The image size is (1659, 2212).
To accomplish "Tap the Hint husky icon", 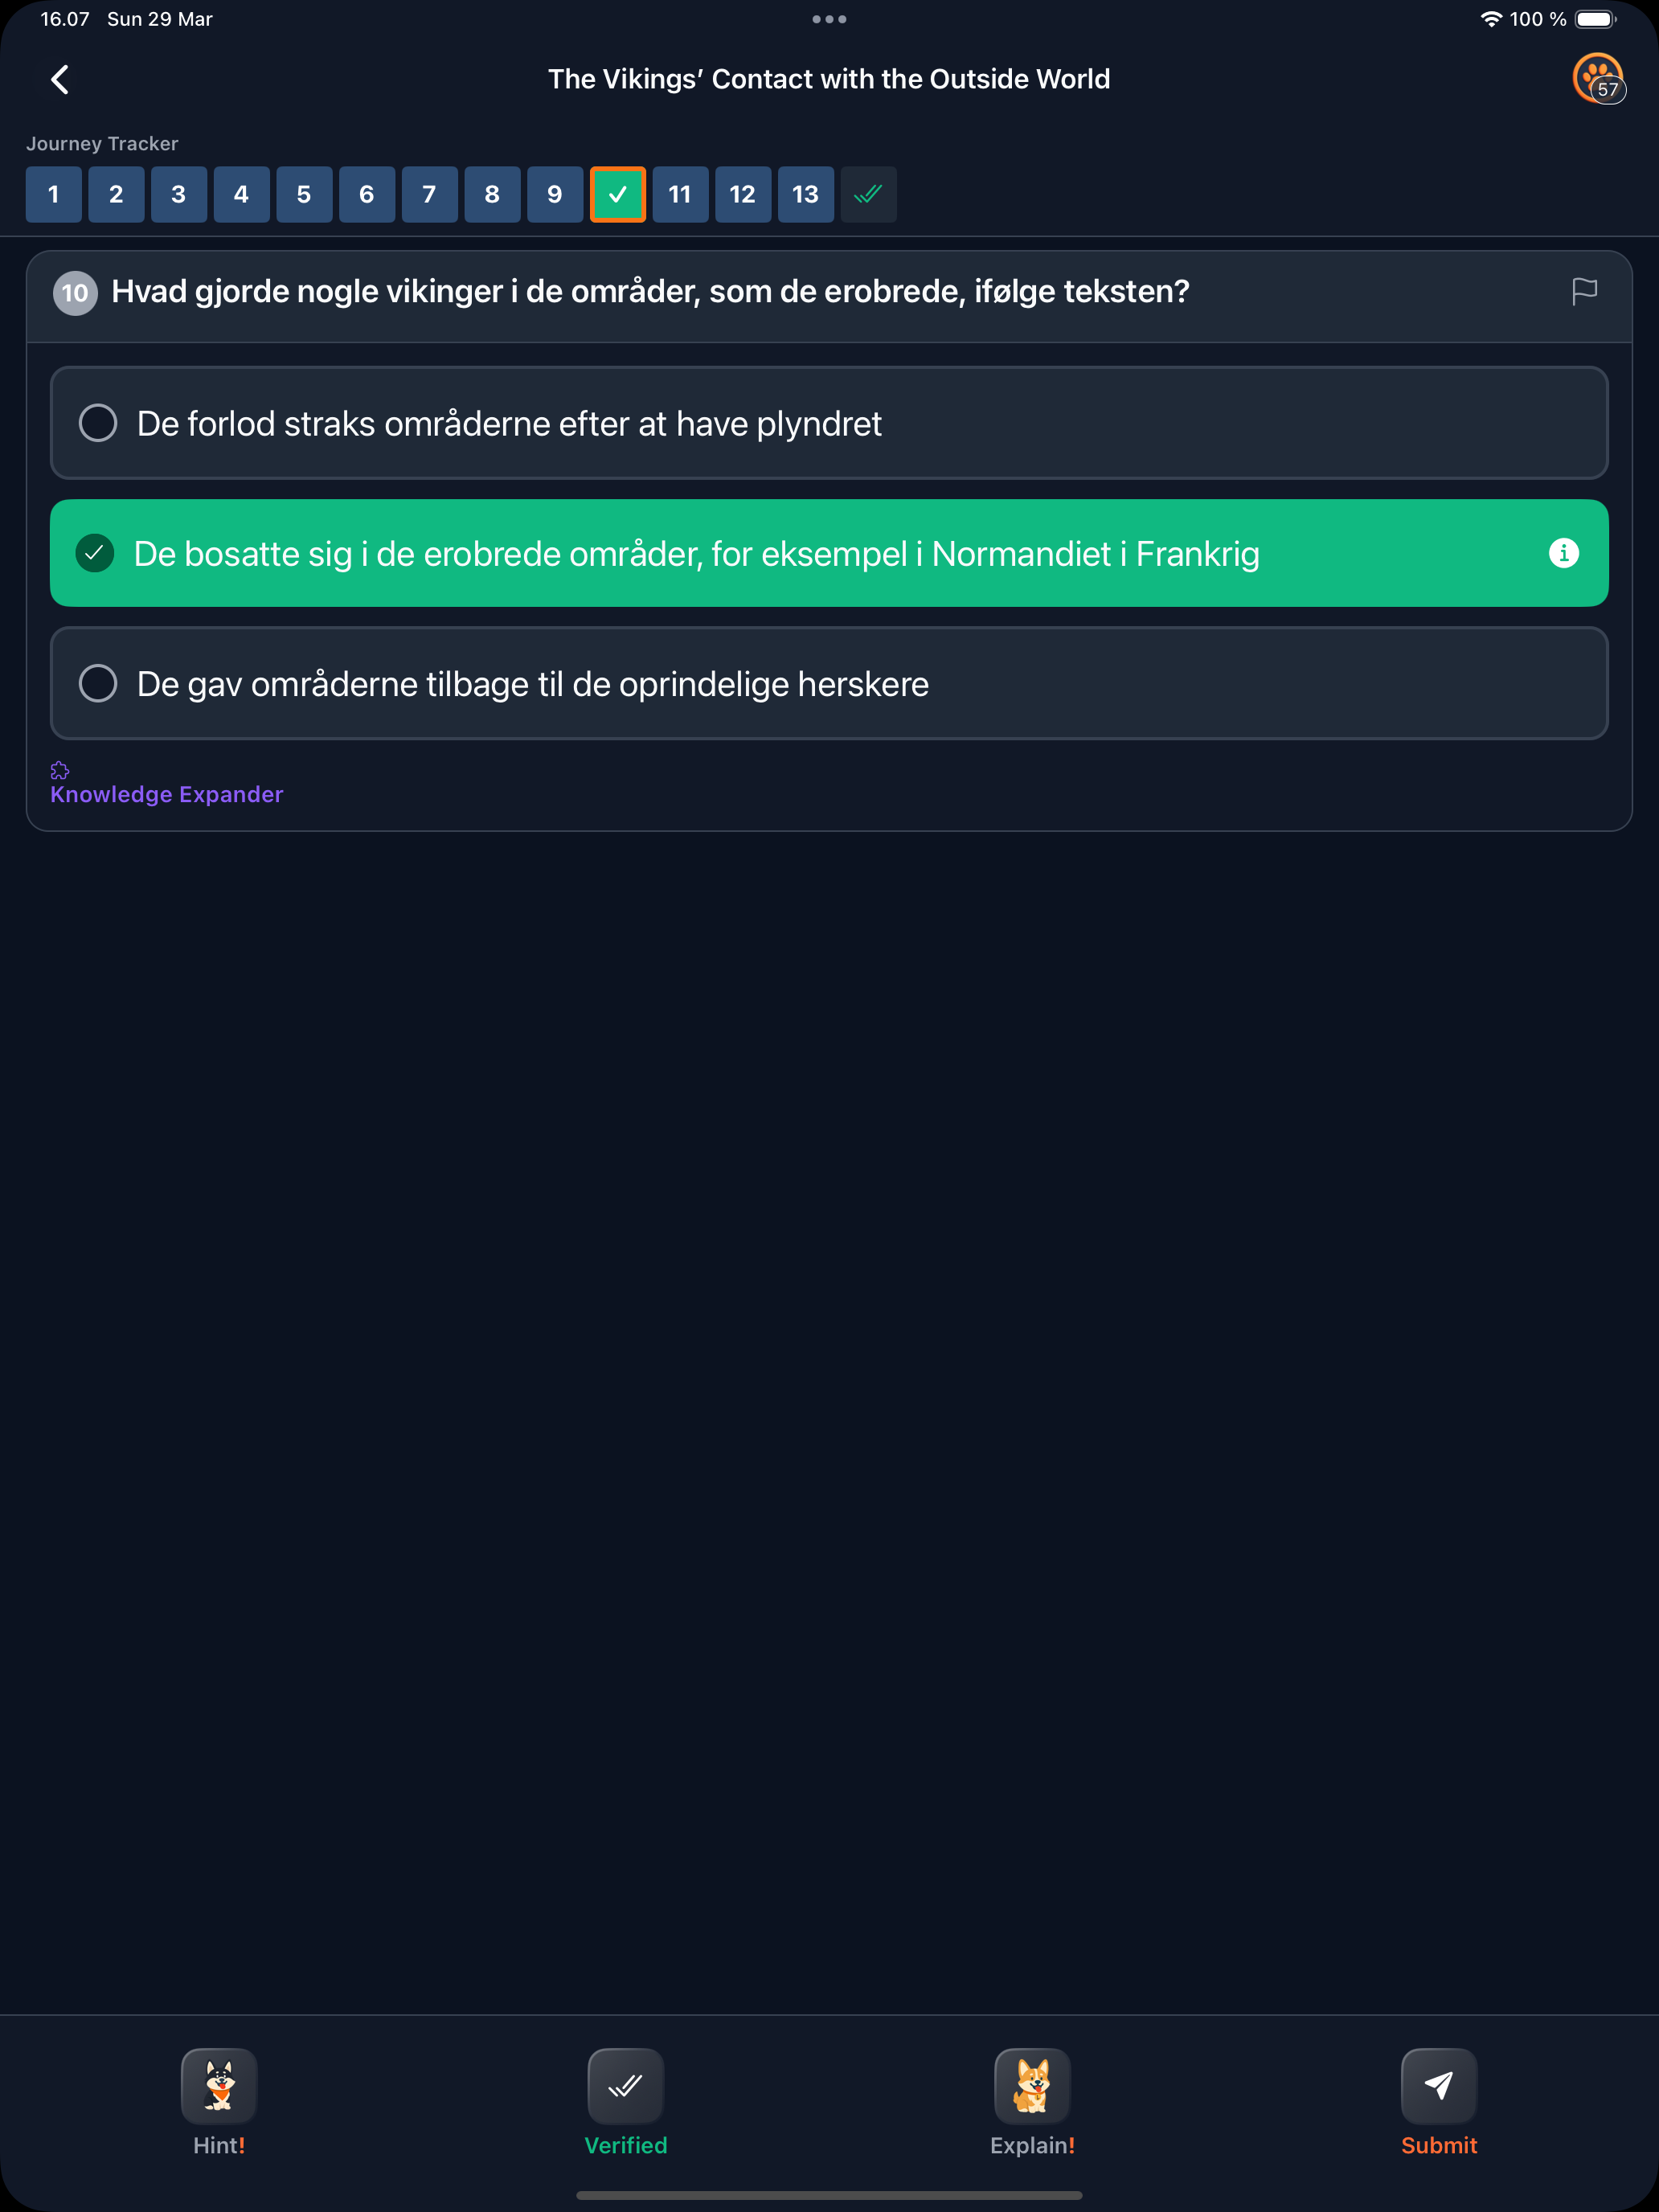I will pos(219,2085).
